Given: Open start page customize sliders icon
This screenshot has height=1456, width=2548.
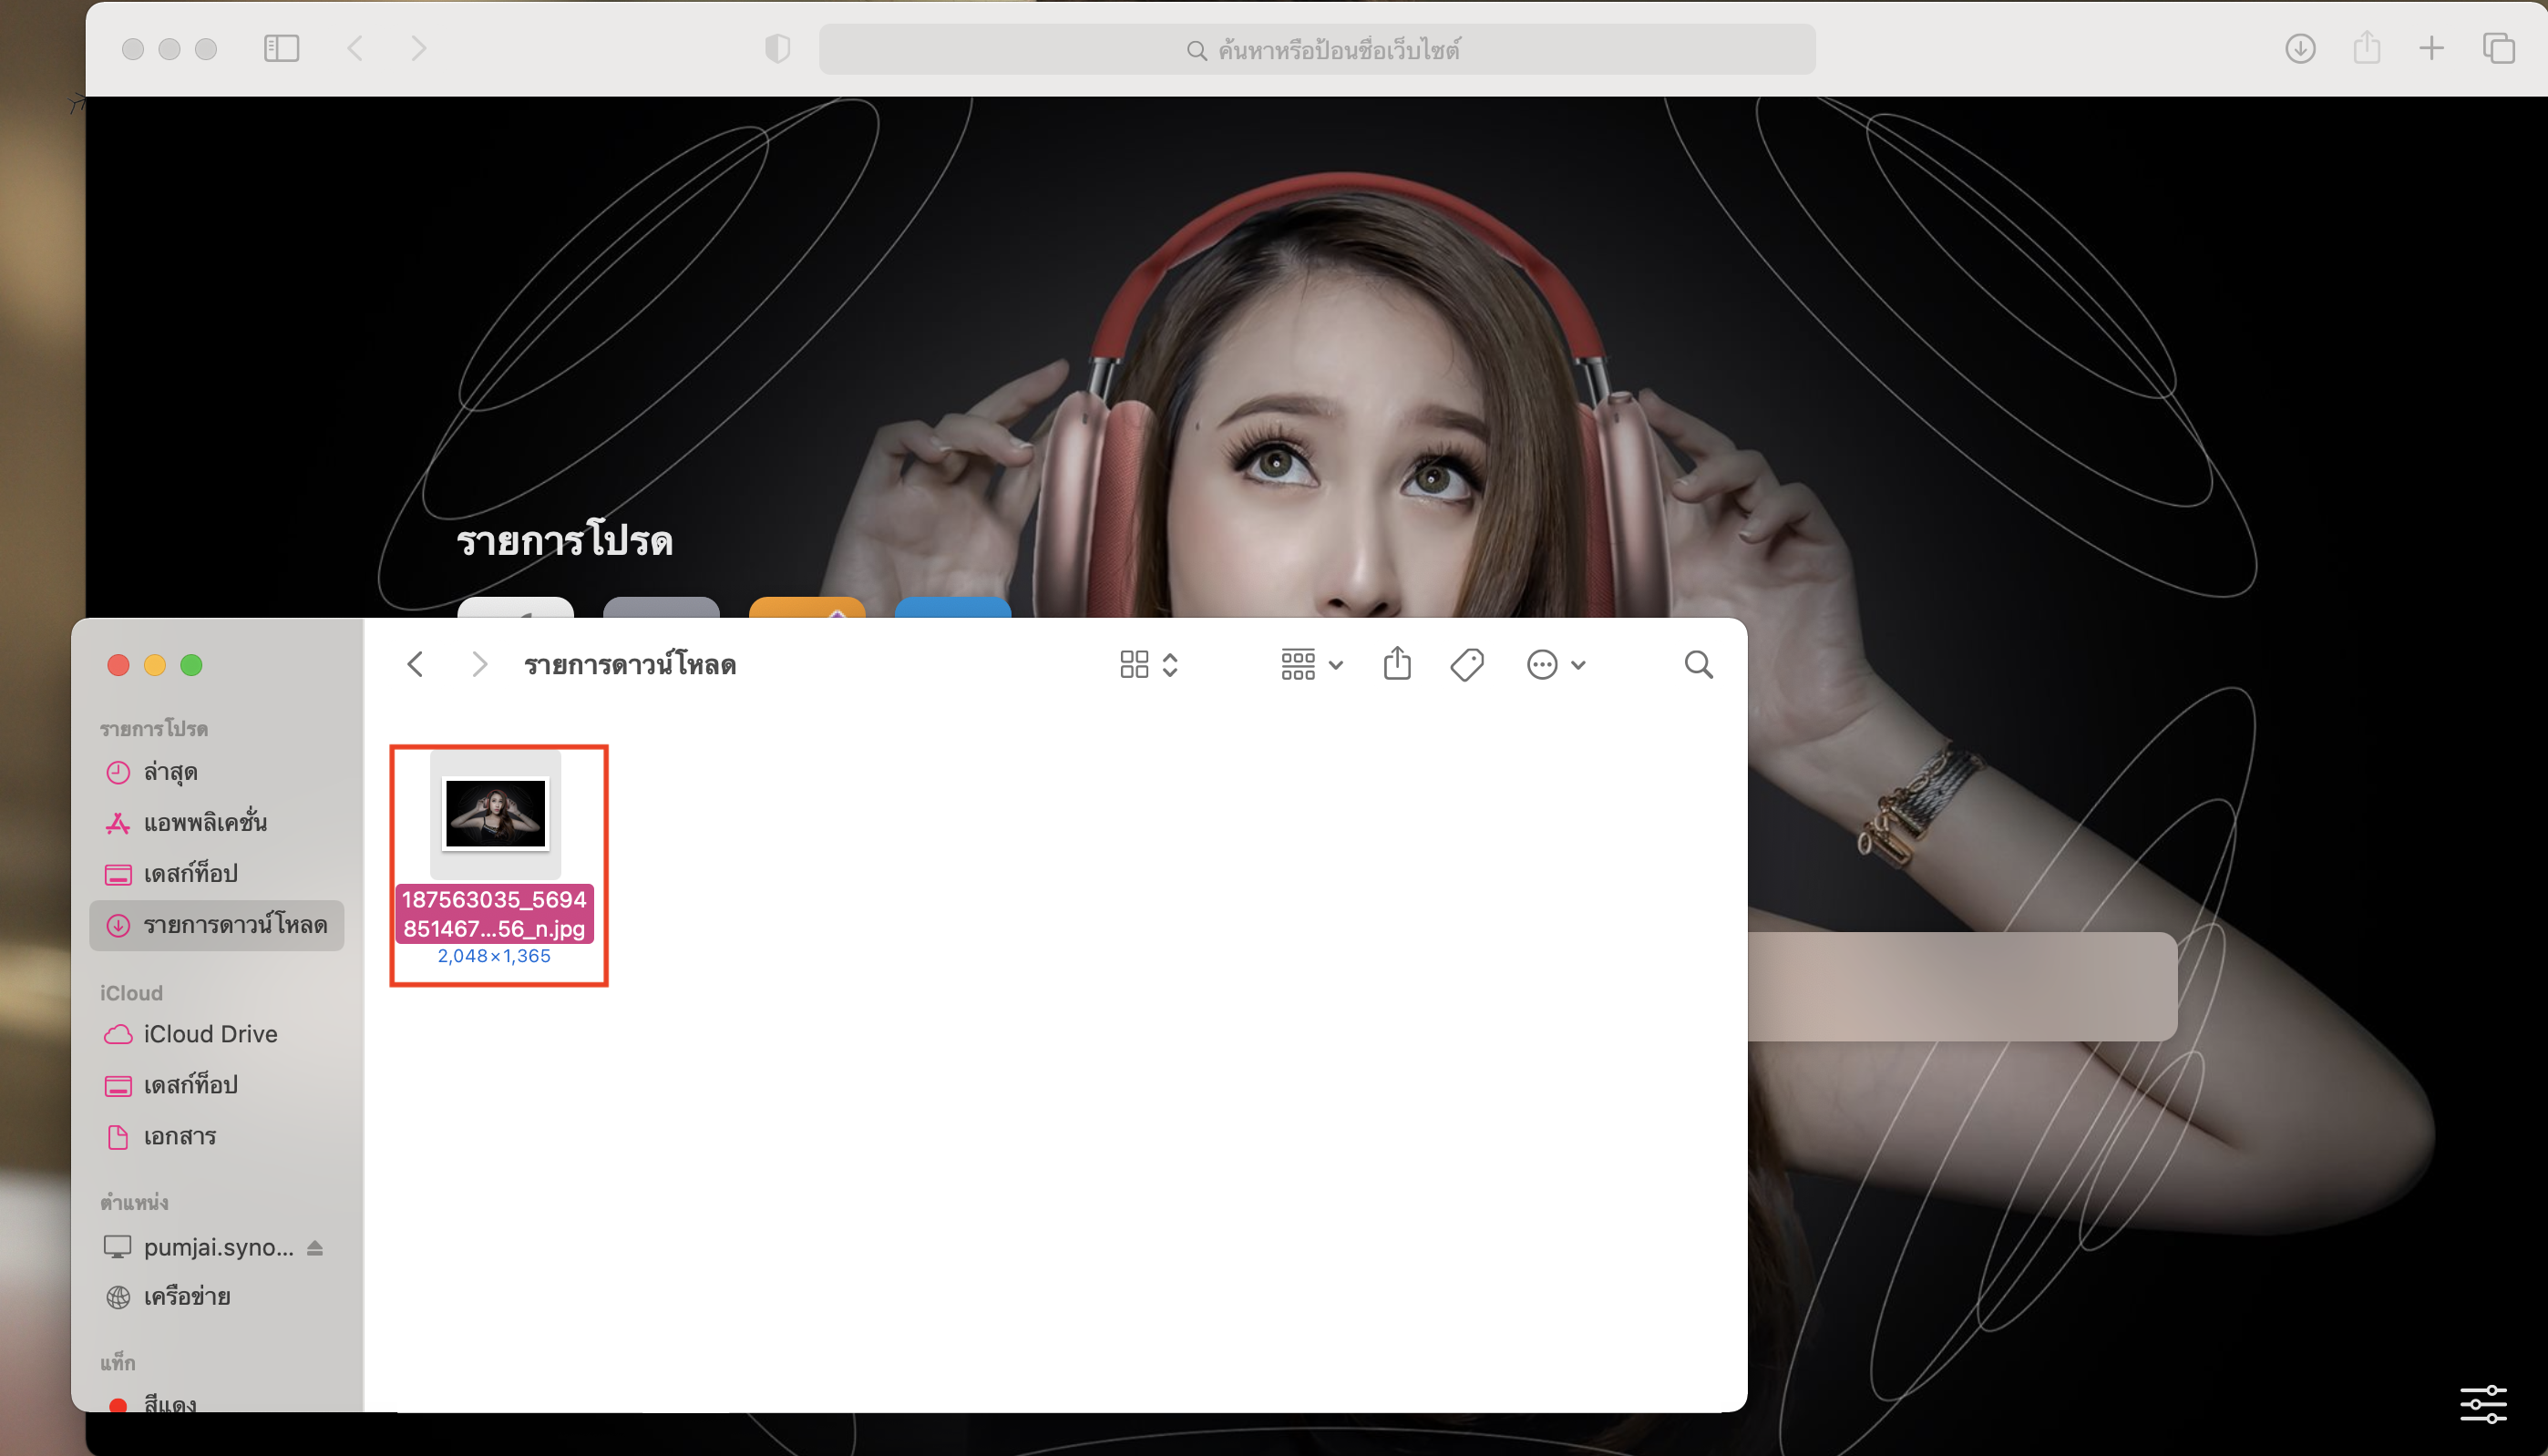Looking at the screenshot, I should [x=2483, y=1404].
